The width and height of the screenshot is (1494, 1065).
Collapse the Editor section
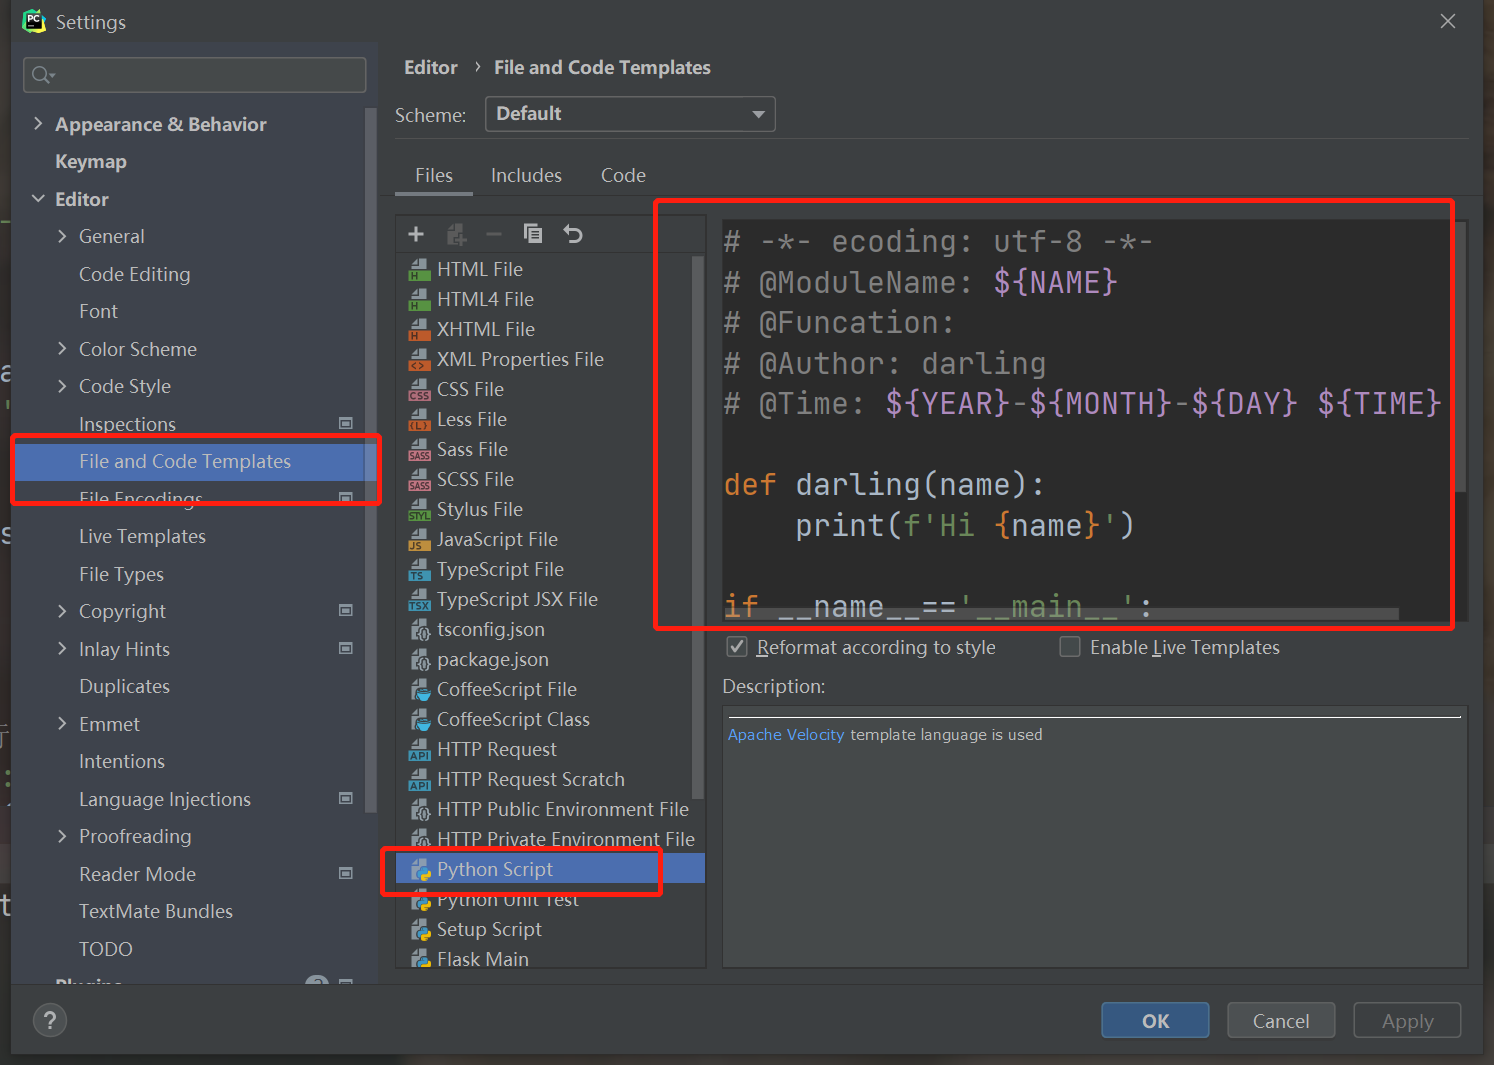tap(38, 198)
